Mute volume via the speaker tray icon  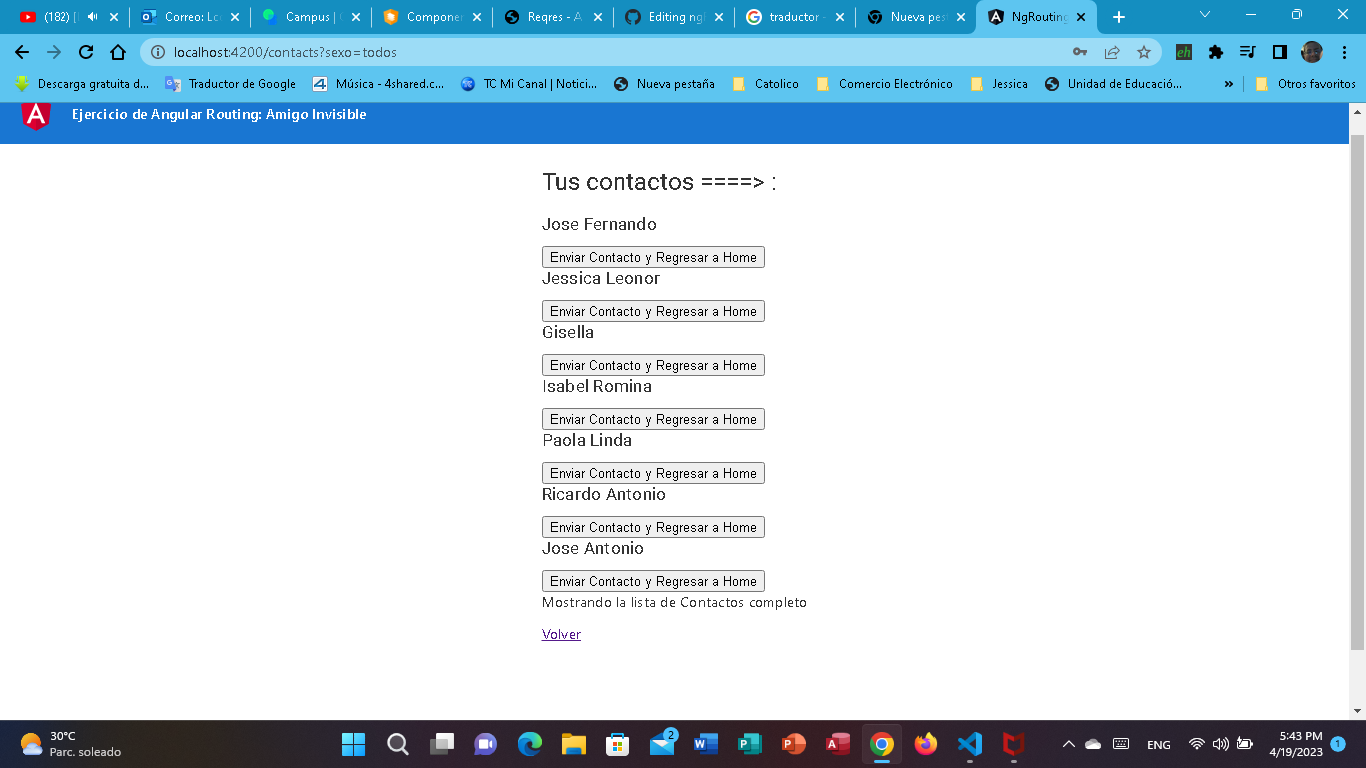1221,744
